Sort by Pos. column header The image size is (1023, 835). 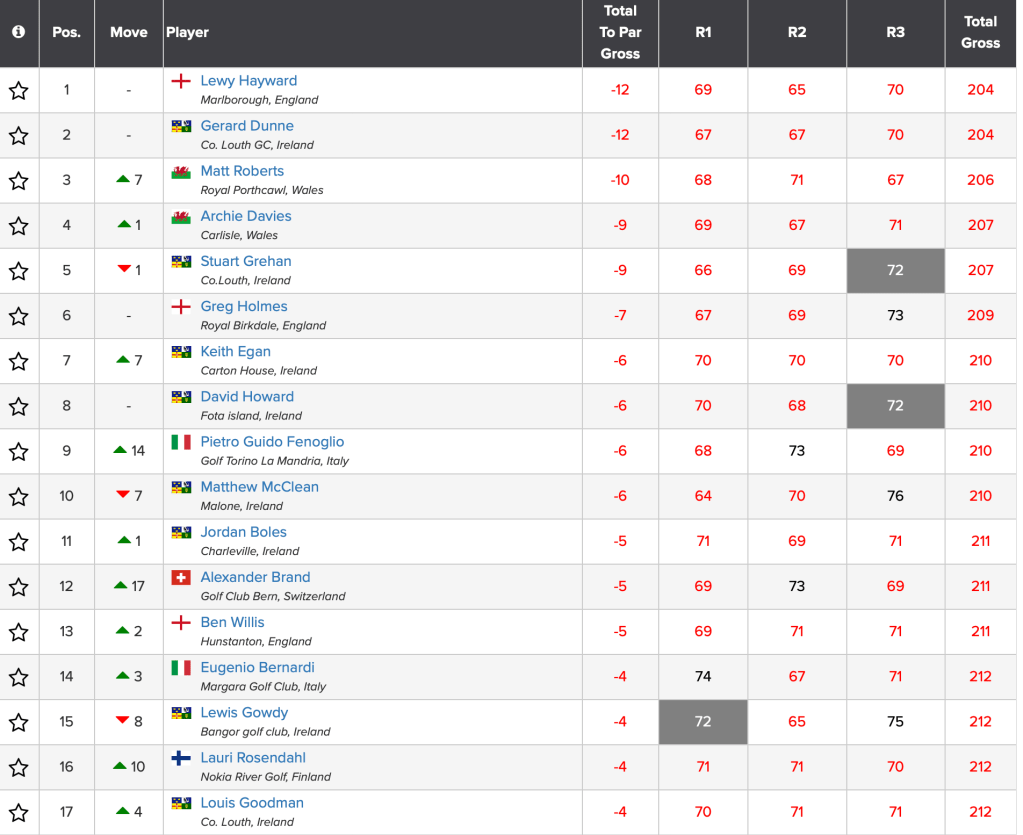(x=66, y=32)
